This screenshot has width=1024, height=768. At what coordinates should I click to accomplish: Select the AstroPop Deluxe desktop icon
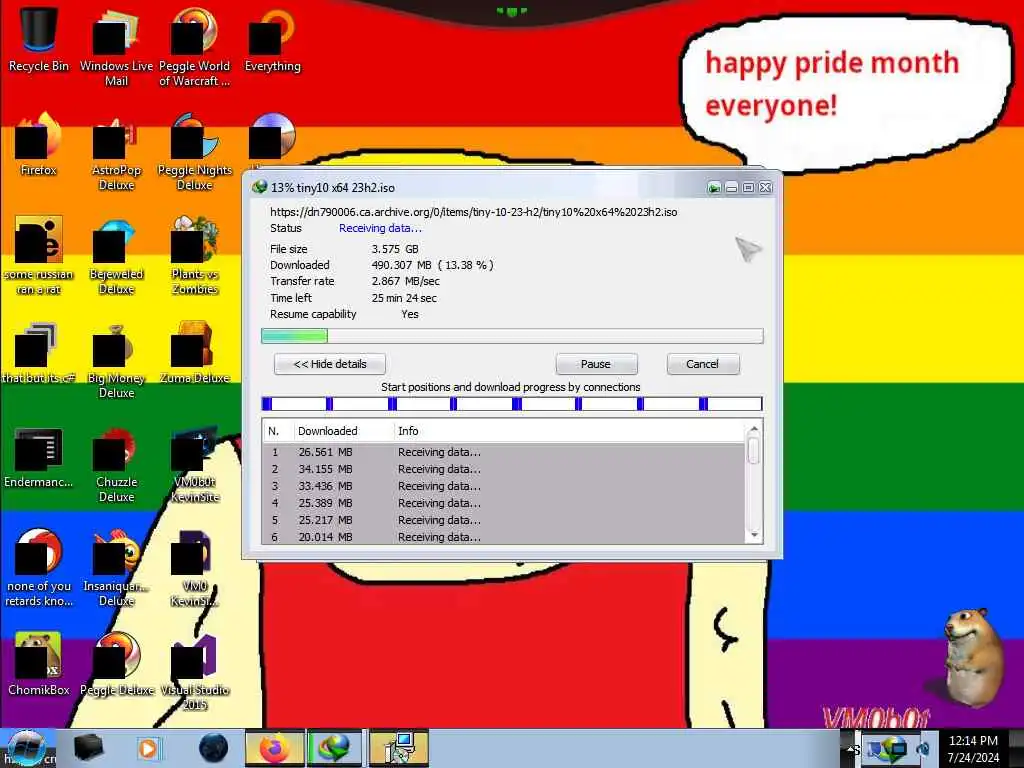tap(116, 152)
